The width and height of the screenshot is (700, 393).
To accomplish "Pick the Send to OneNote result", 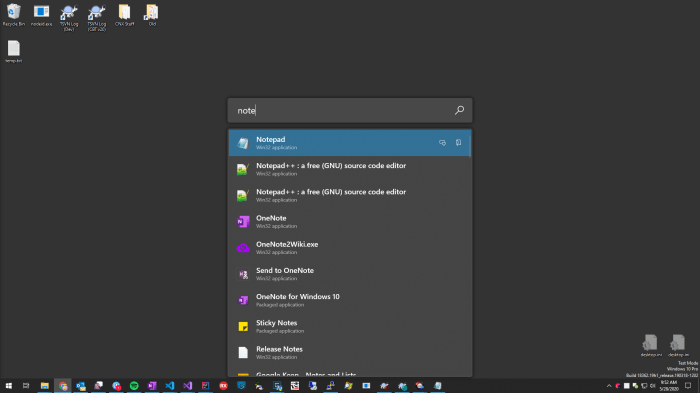I will pos(350,274).
